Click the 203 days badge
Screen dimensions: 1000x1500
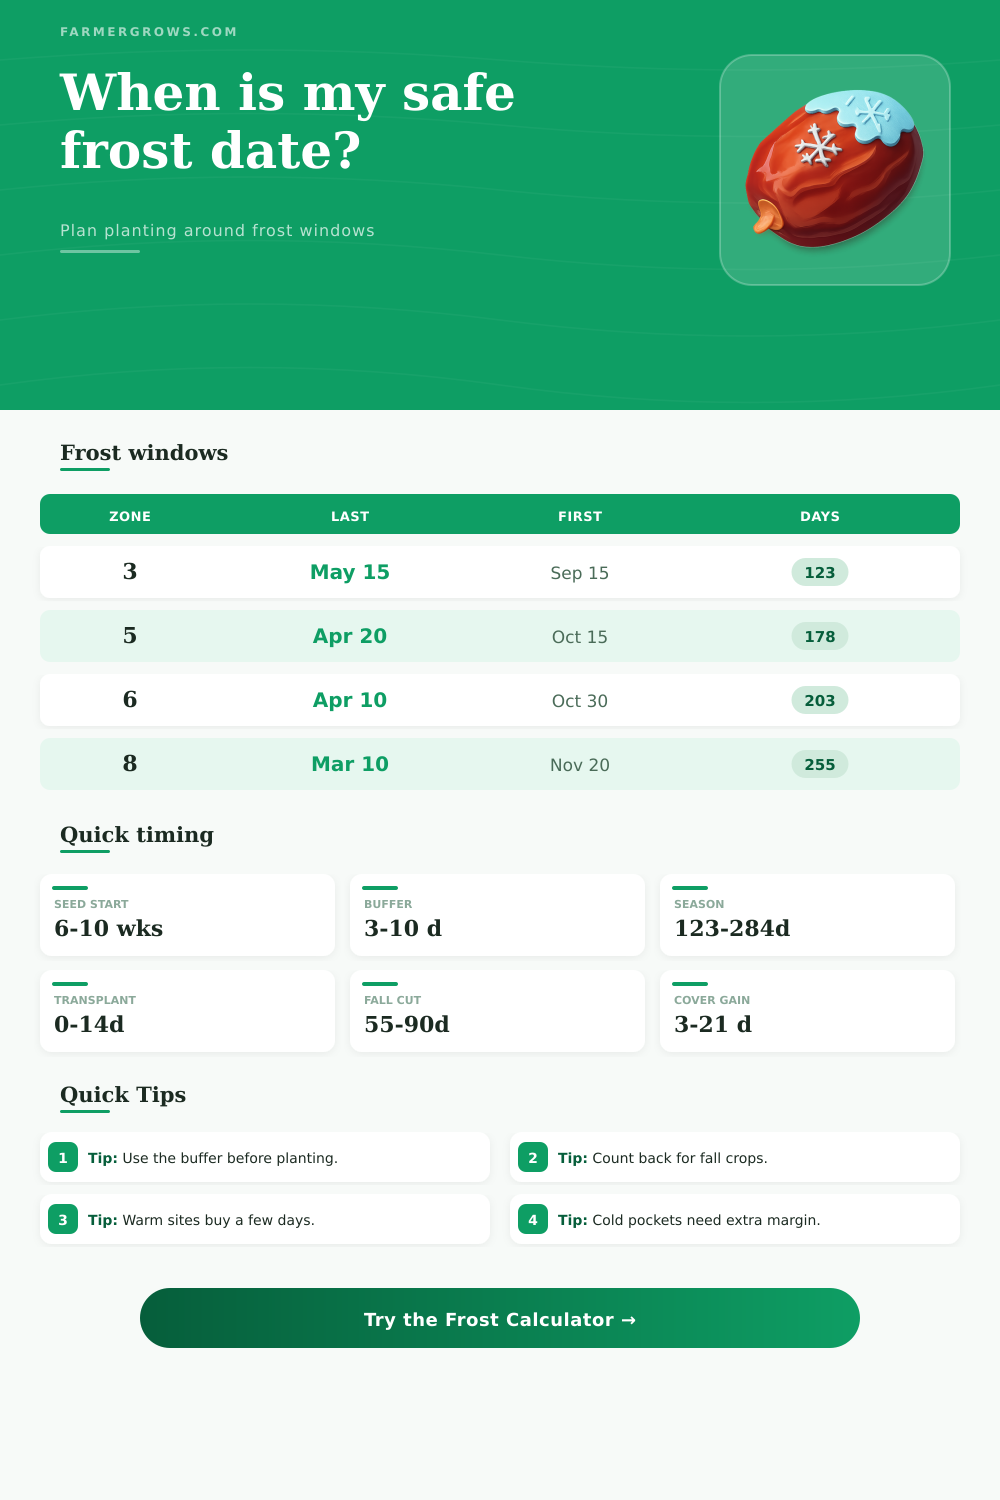[x=820, y=700]
